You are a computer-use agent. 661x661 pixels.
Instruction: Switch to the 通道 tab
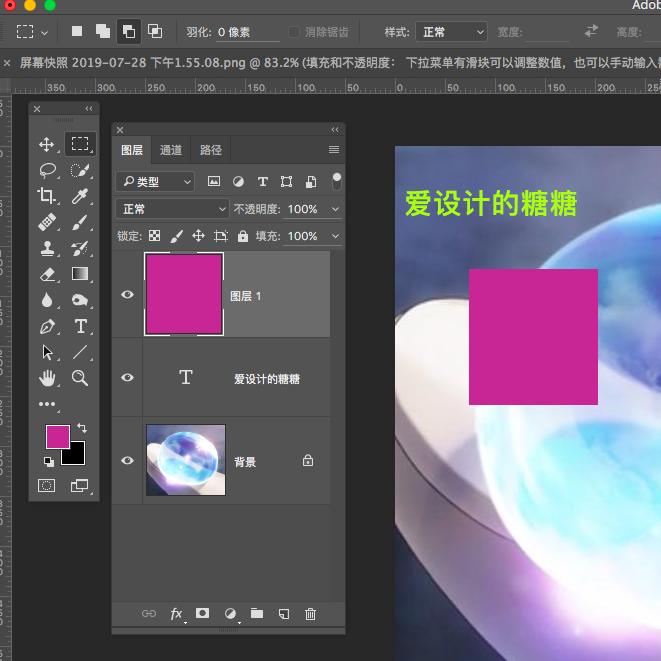[x=171, y=150]
